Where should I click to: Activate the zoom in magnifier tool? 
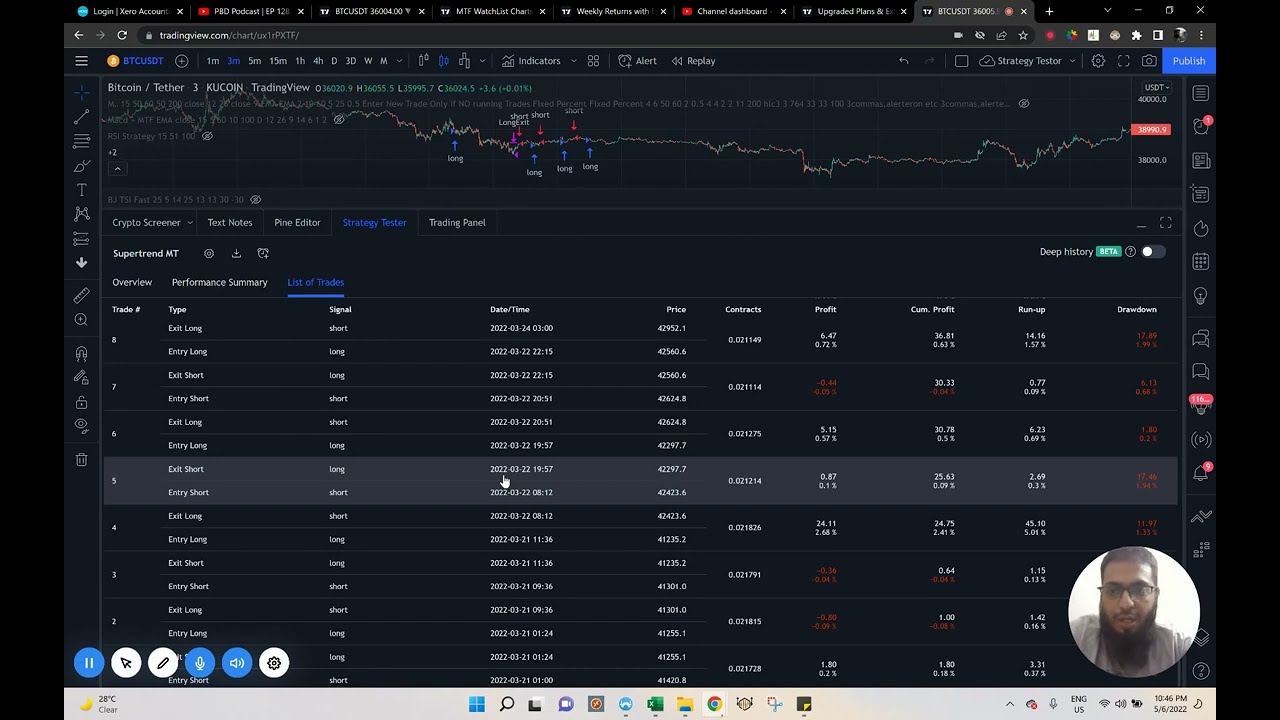pyautogui.click(x=81, y=320)
